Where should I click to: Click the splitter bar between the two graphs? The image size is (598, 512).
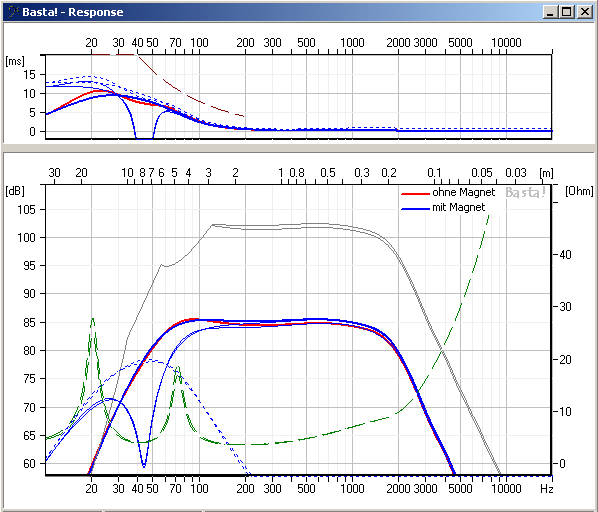299,148
